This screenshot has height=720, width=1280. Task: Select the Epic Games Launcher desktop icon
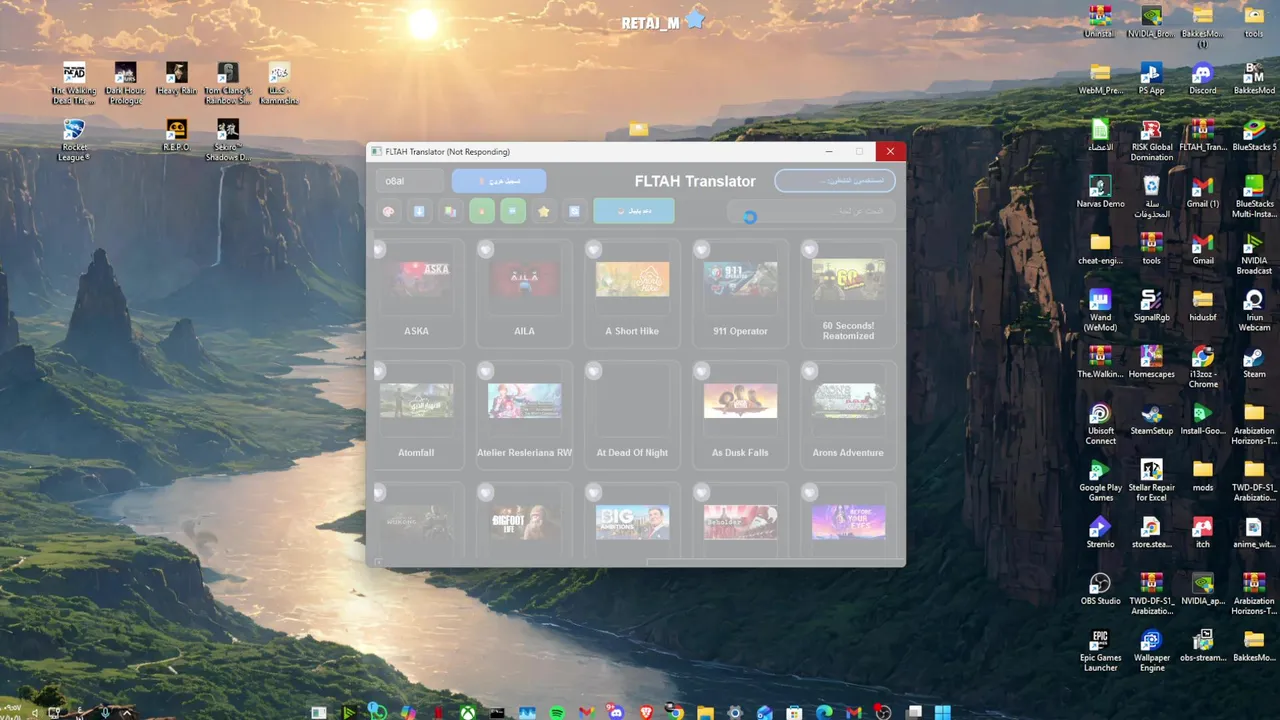pos(1100,651)
